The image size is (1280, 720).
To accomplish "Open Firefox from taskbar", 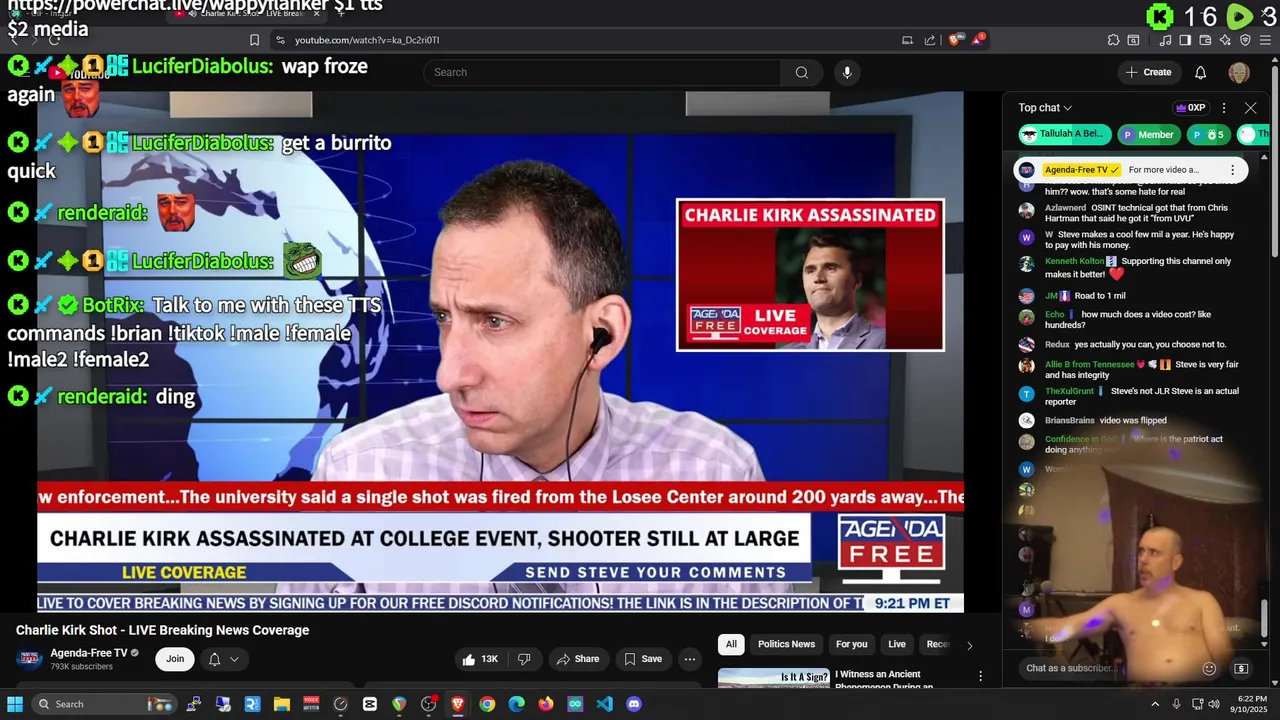I will [x=545, y=704].
